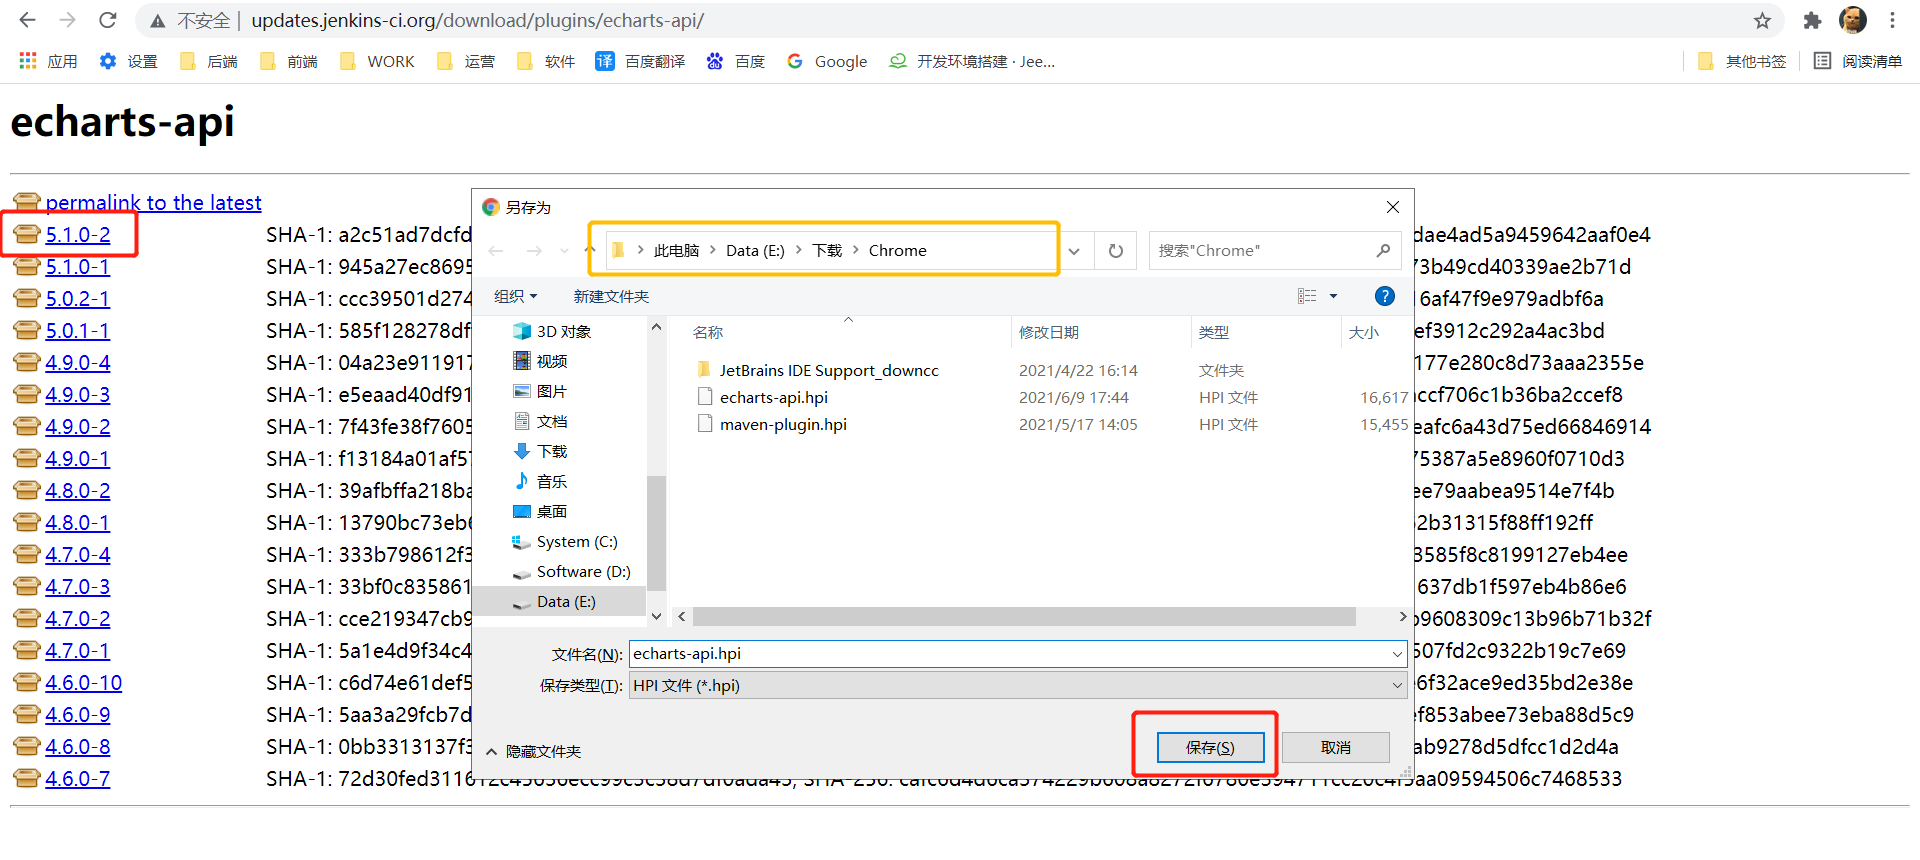Select 文档 in navigation pane
The image size is (1920, 860).
tap(540, 421)
